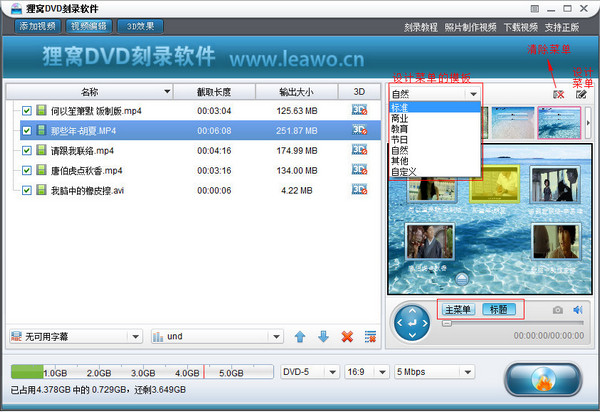Open the 刻录教程 link
The image size is (600, 412).
click(421, 27)
